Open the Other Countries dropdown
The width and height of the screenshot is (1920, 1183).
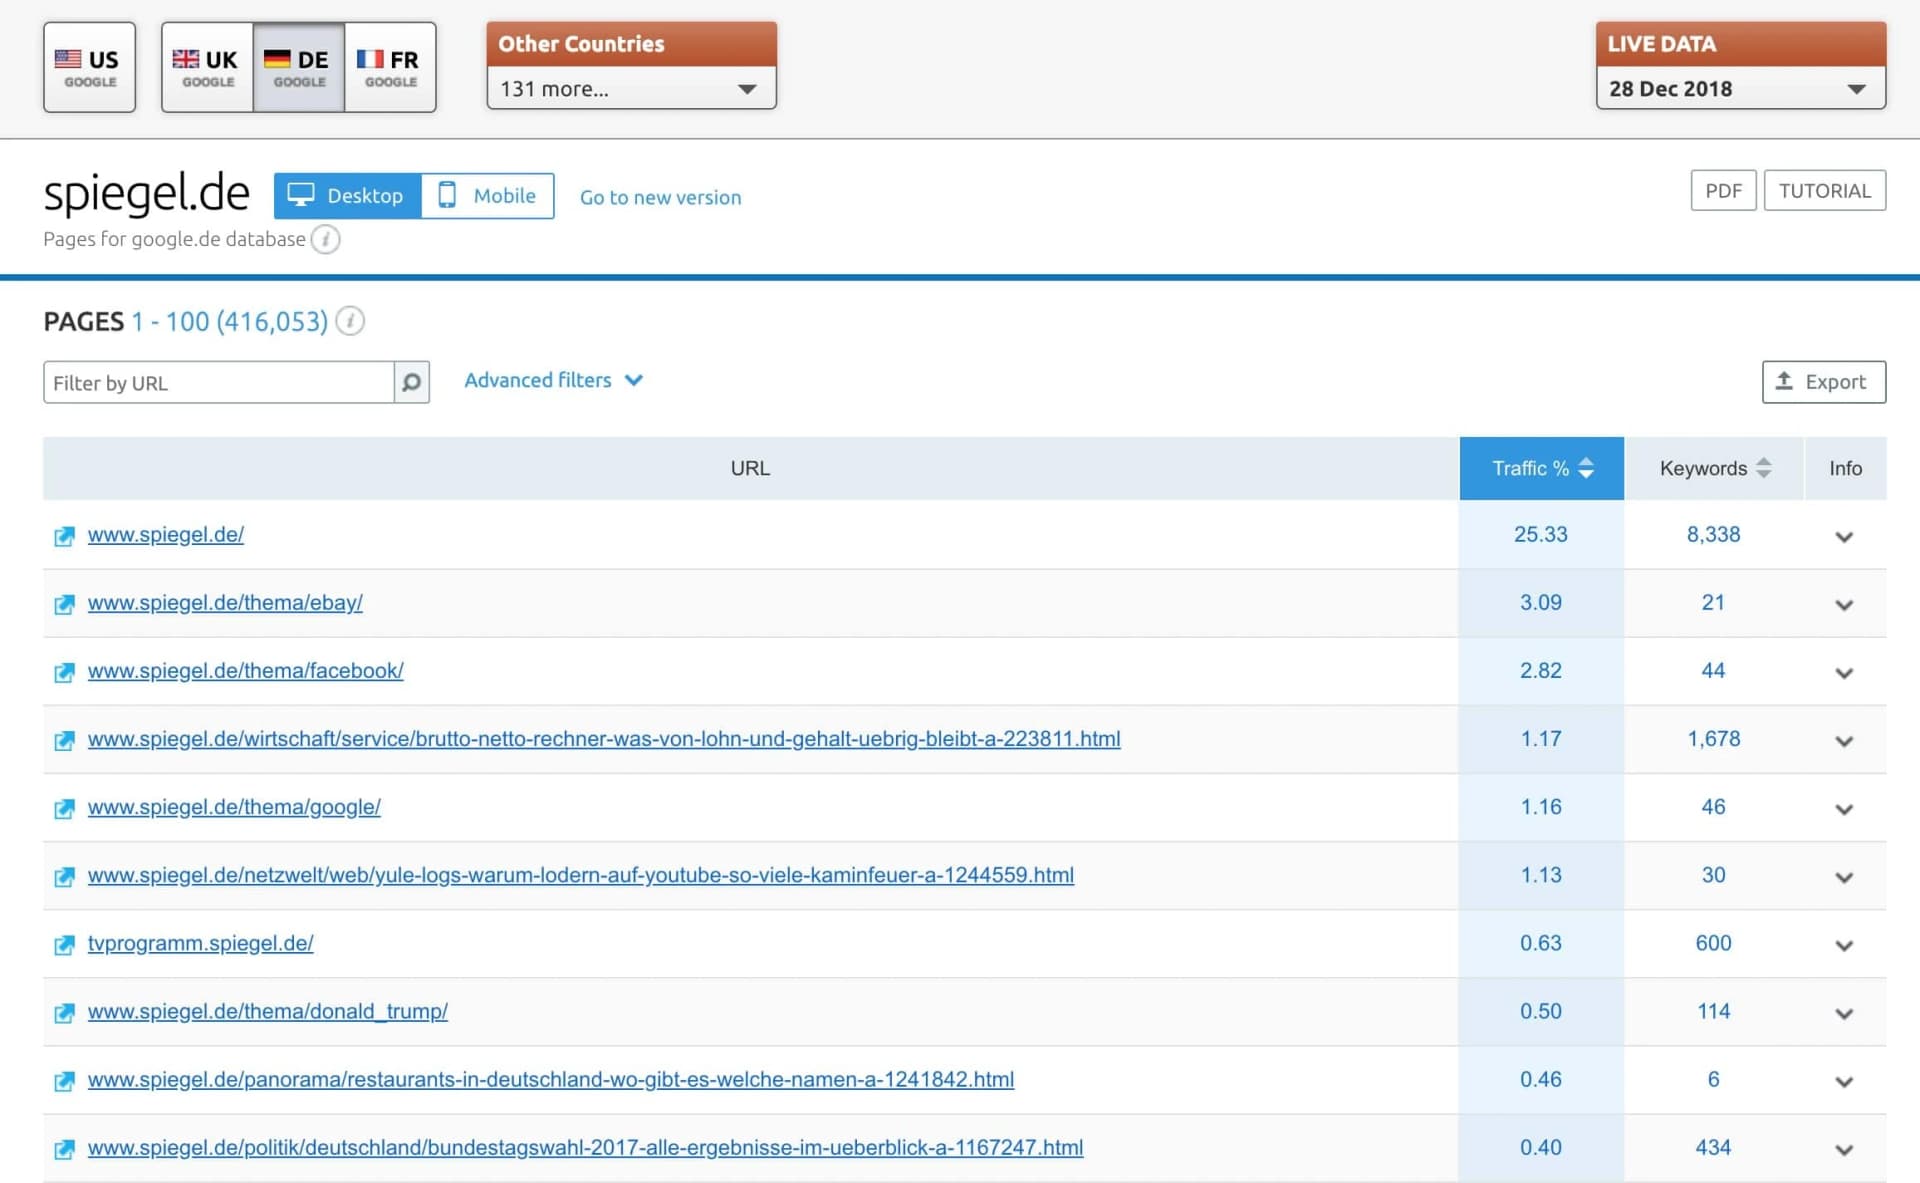pos(630,88)
